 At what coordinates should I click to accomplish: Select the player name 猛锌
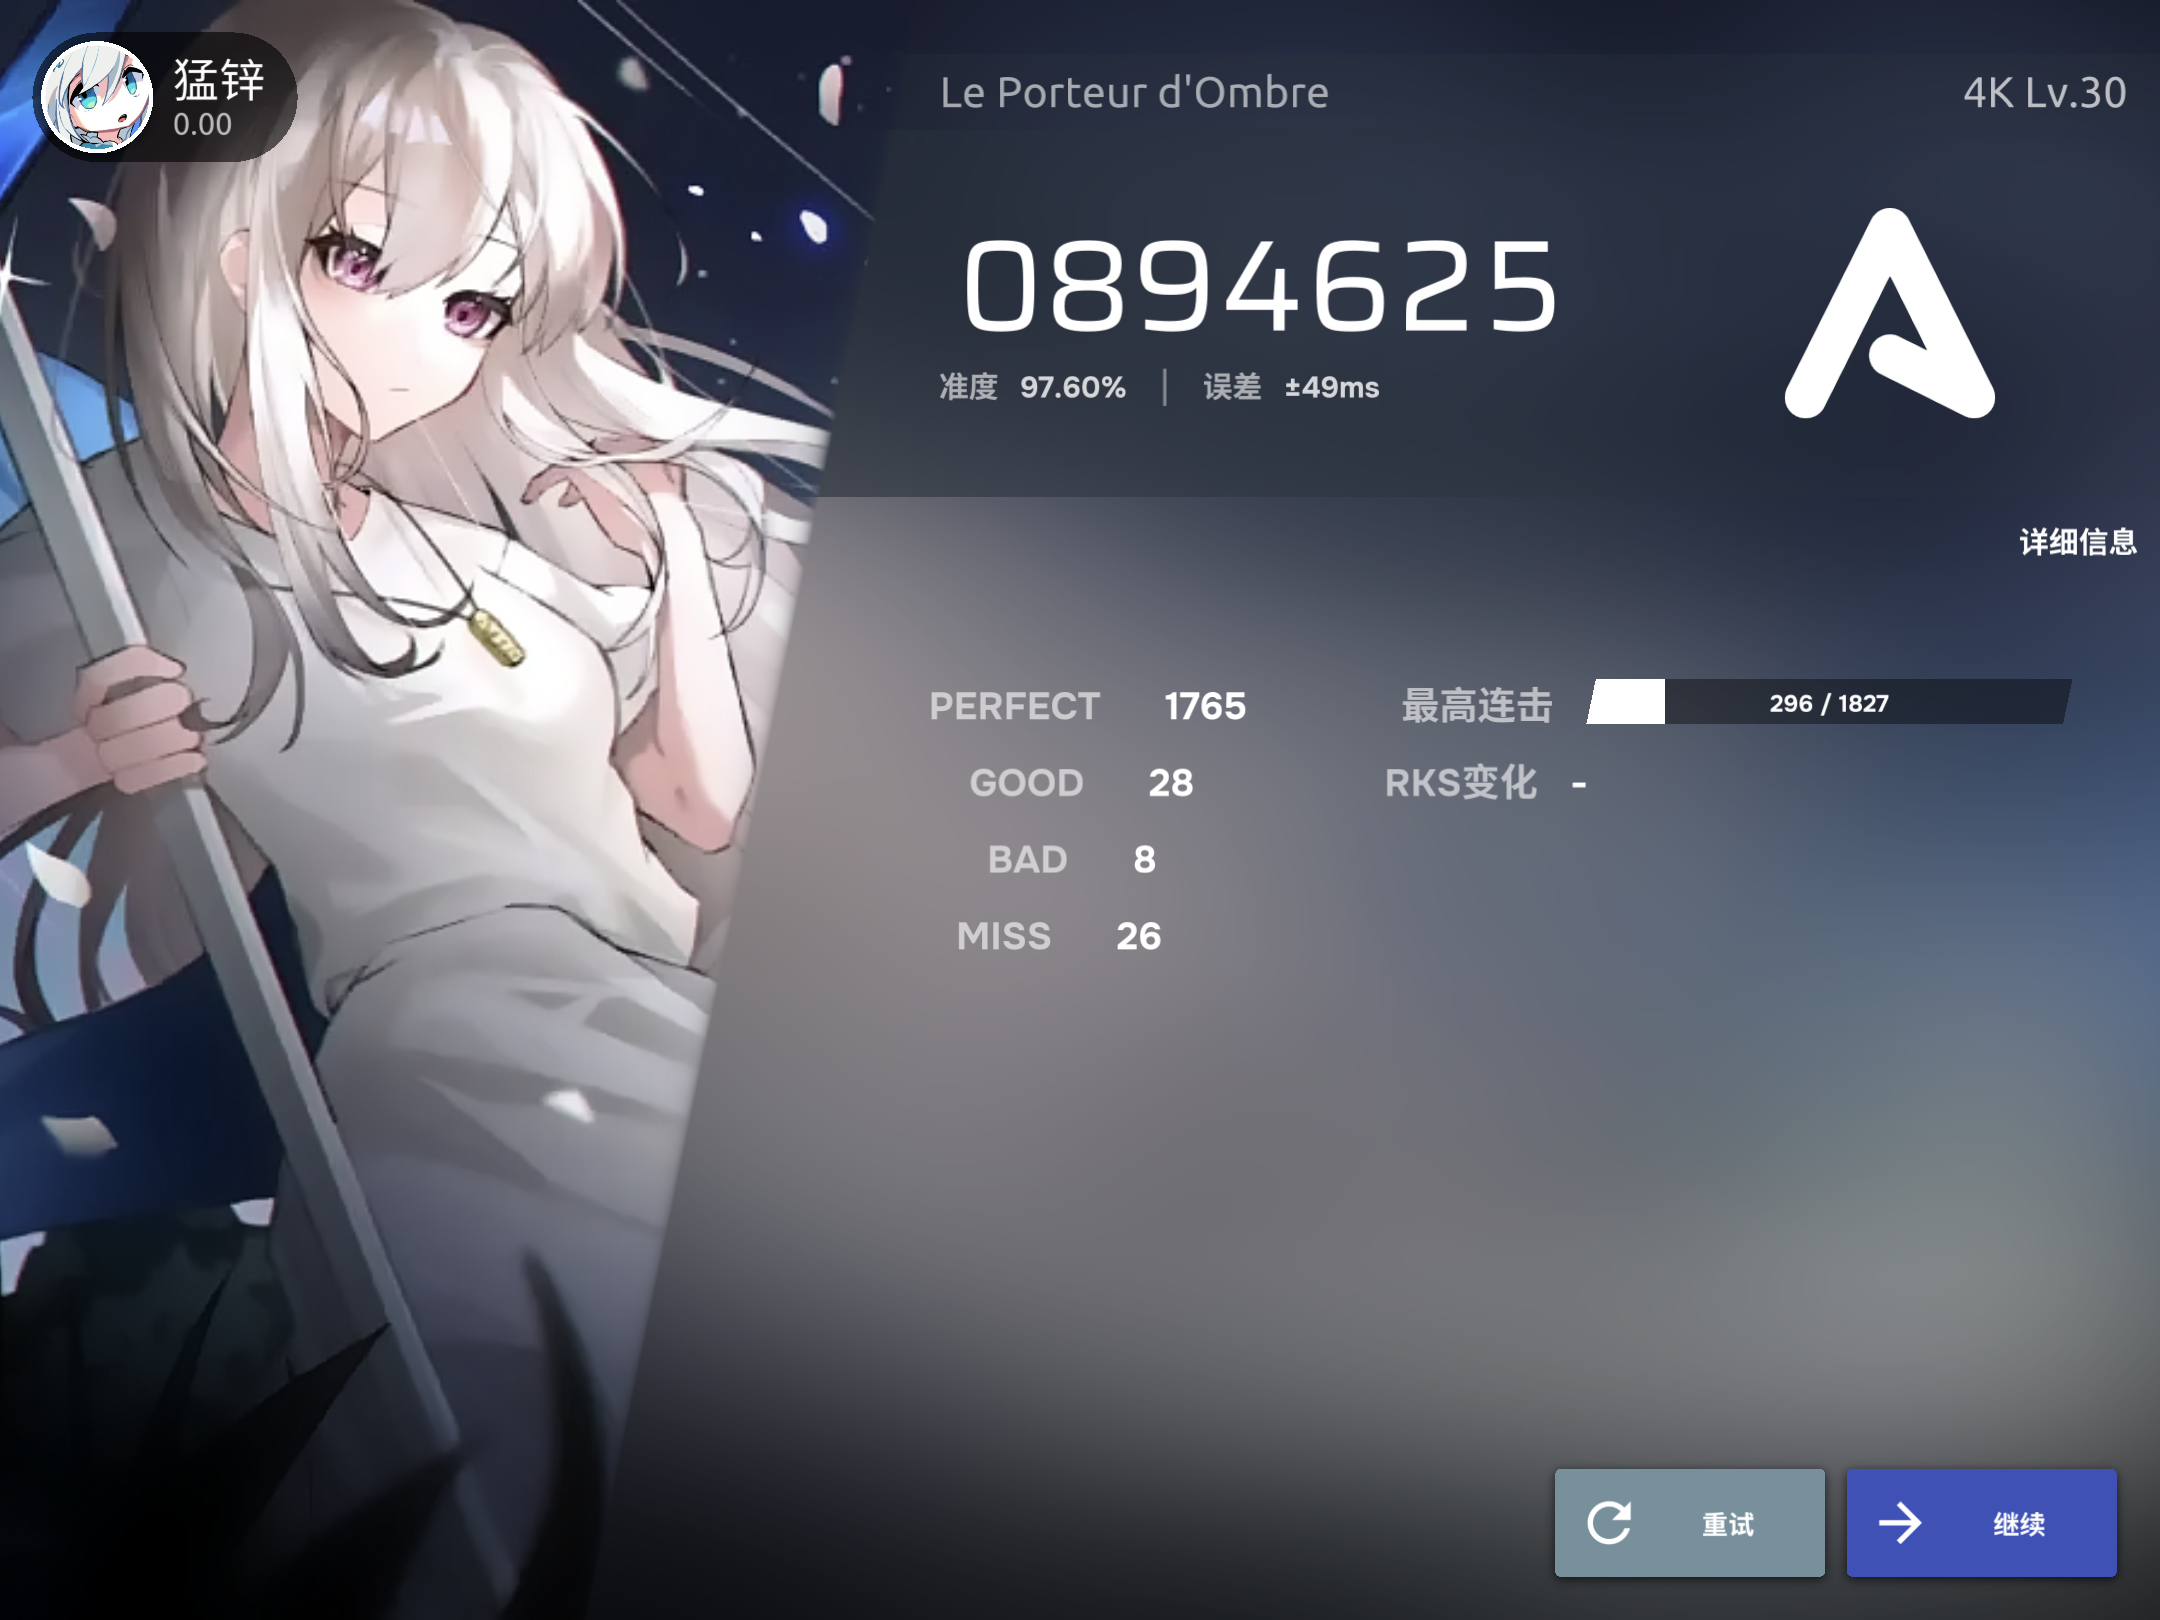tap(219, 80)
